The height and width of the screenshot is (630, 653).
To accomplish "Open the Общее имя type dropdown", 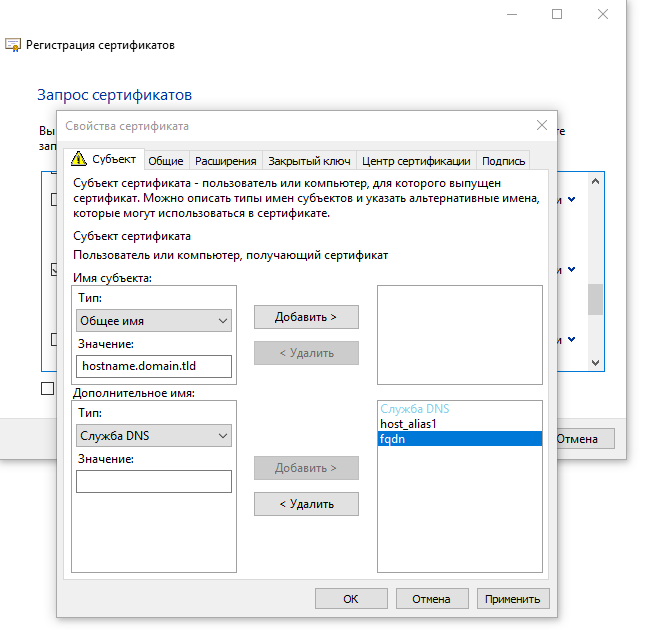I will click(154, 321).
